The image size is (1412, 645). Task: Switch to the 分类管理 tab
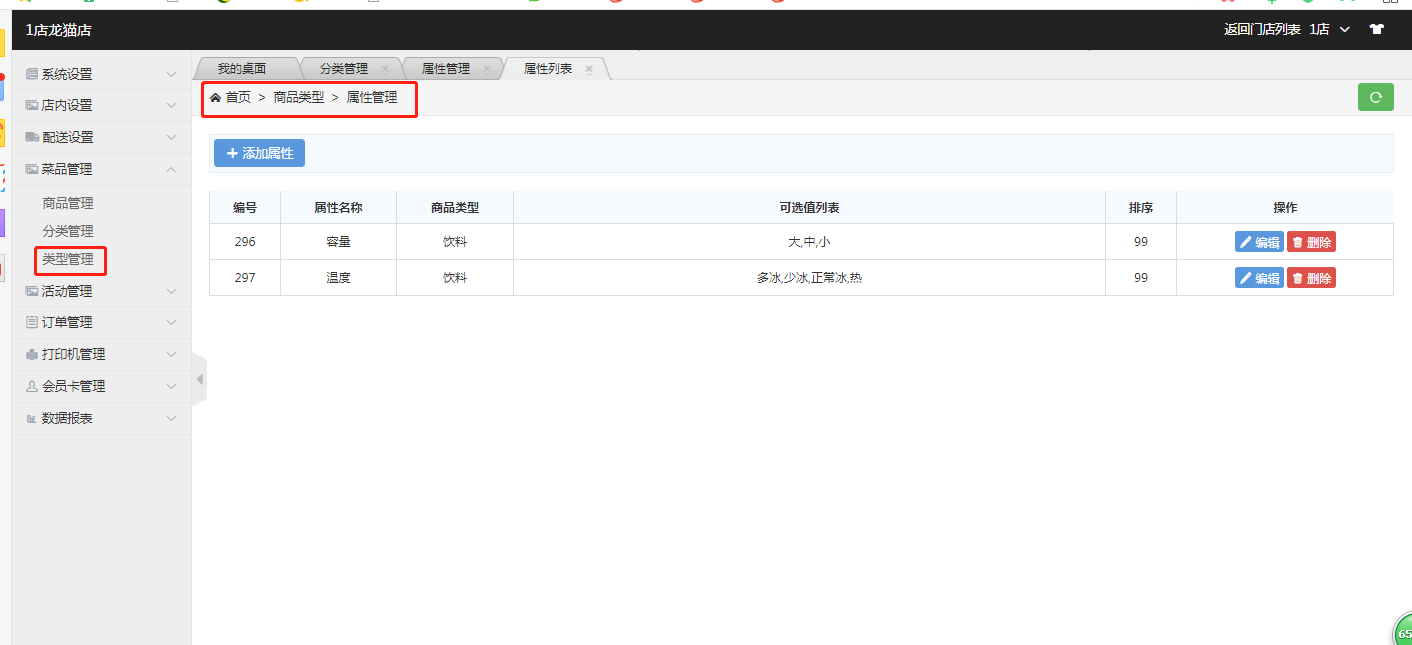[x=343, y=69]
